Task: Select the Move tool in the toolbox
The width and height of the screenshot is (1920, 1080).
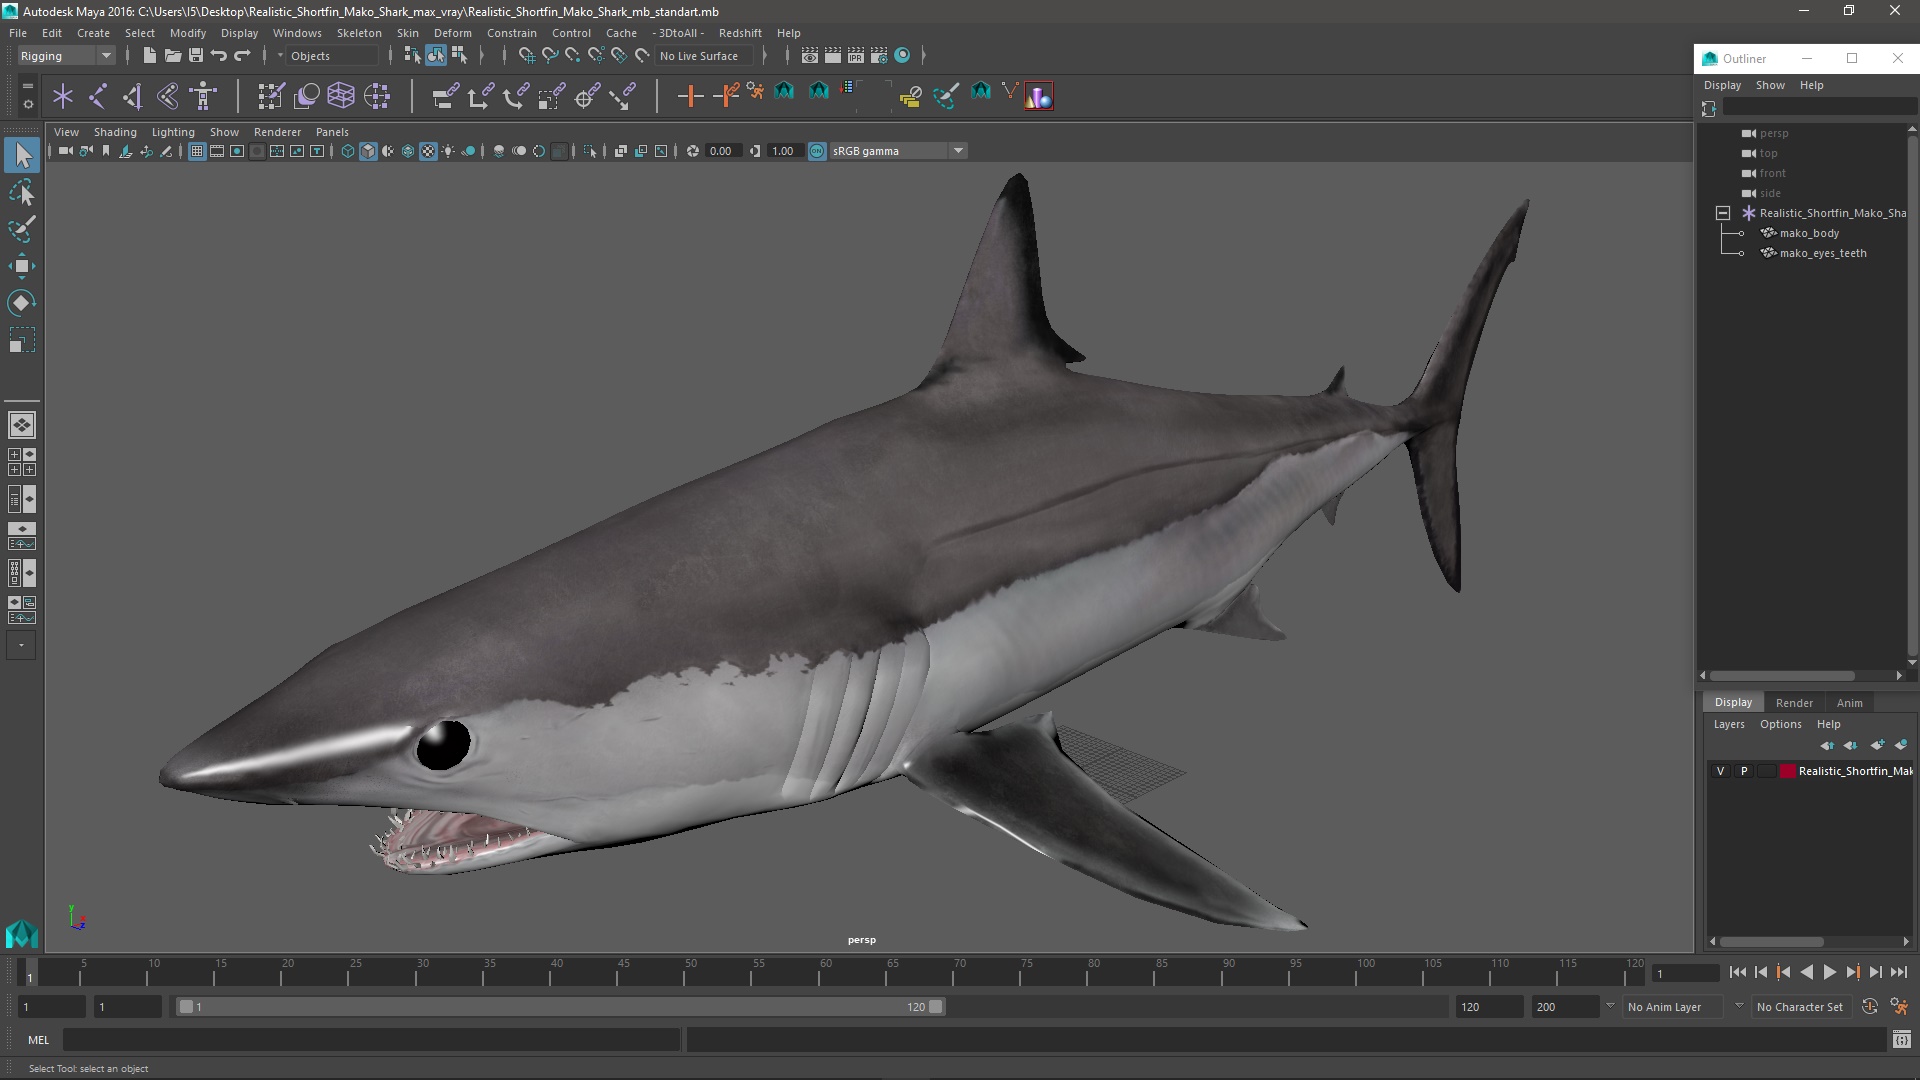Action: [21, 266]
